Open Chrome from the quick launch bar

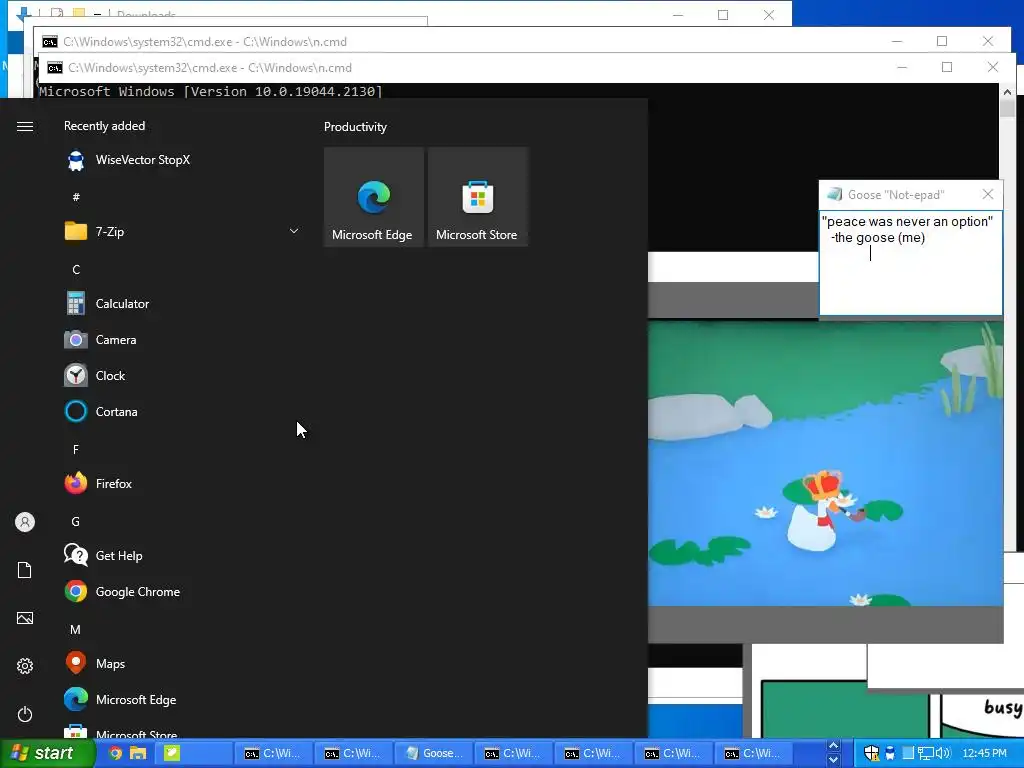pos(116,753)
